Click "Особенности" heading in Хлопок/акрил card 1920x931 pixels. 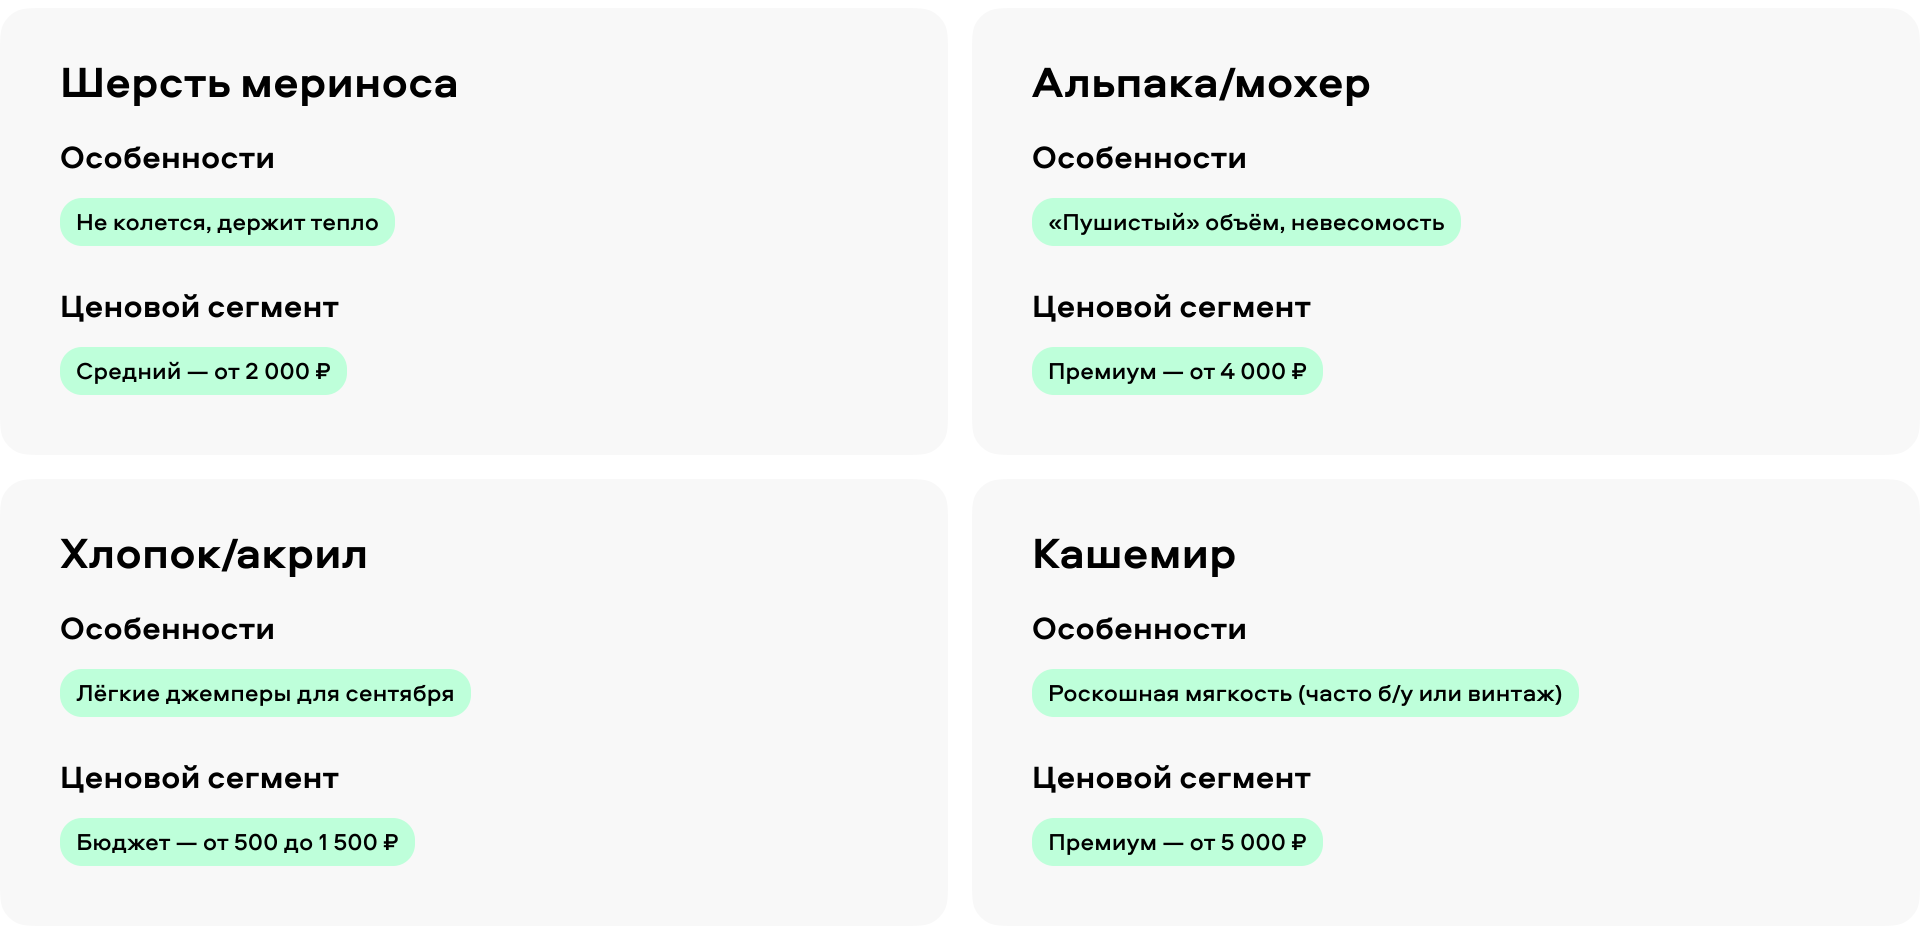pyautogui.click(x=167, y=629)
